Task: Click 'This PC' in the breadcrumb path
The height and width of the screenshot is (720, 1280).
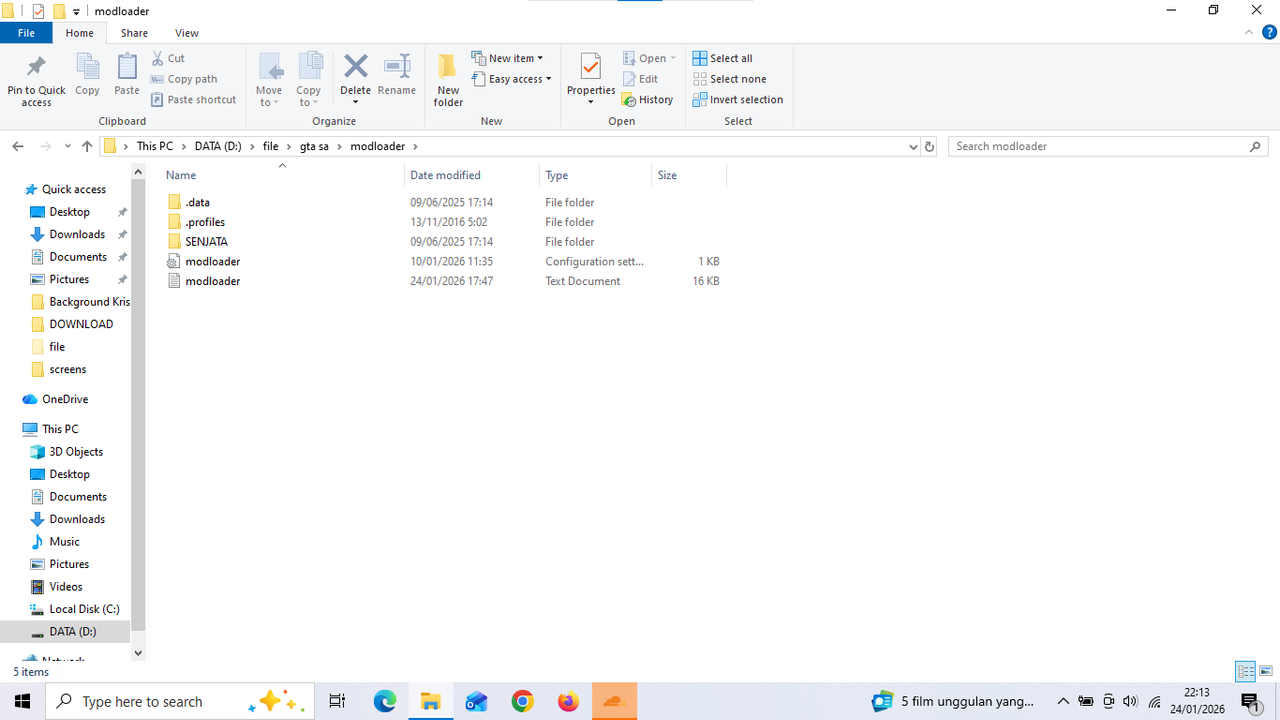Action: (x=155, y=146)
